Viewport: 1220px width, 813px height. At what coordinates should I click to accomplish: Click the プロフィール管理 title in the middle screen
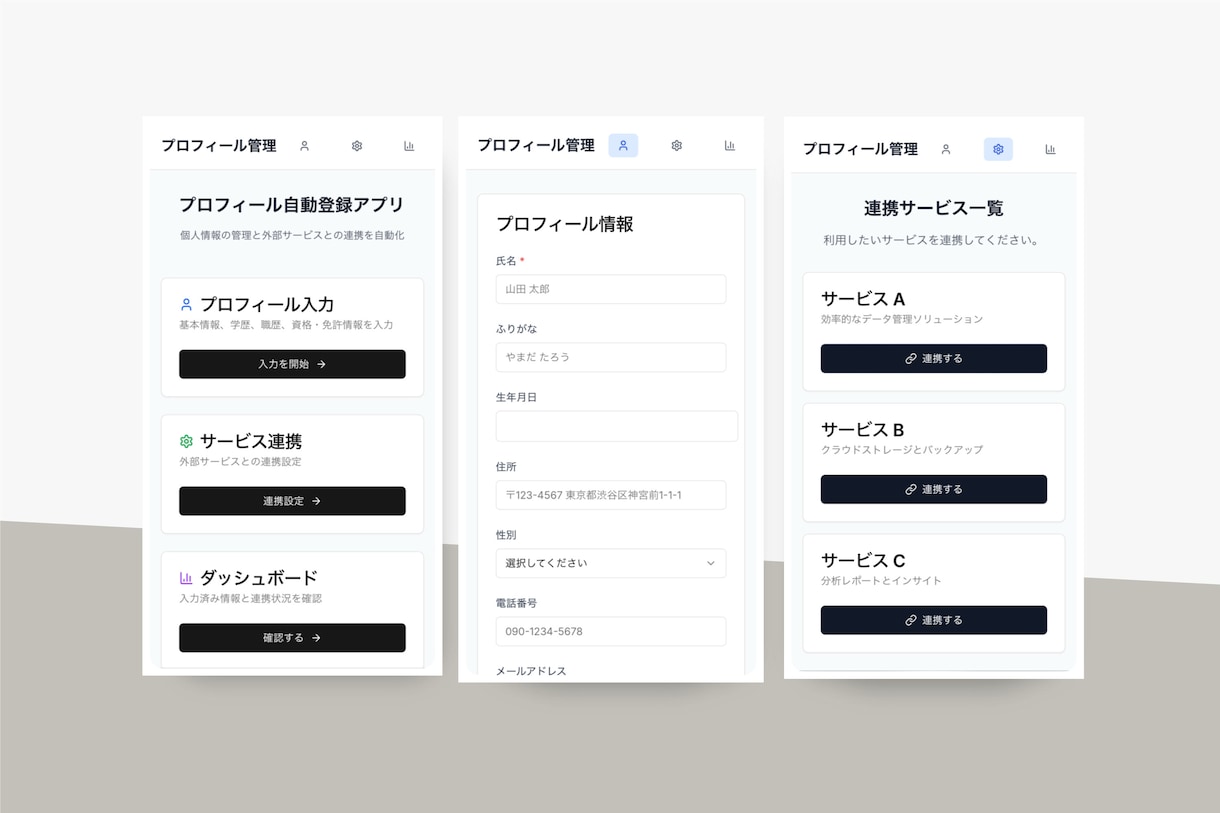[x=536, y=145]
